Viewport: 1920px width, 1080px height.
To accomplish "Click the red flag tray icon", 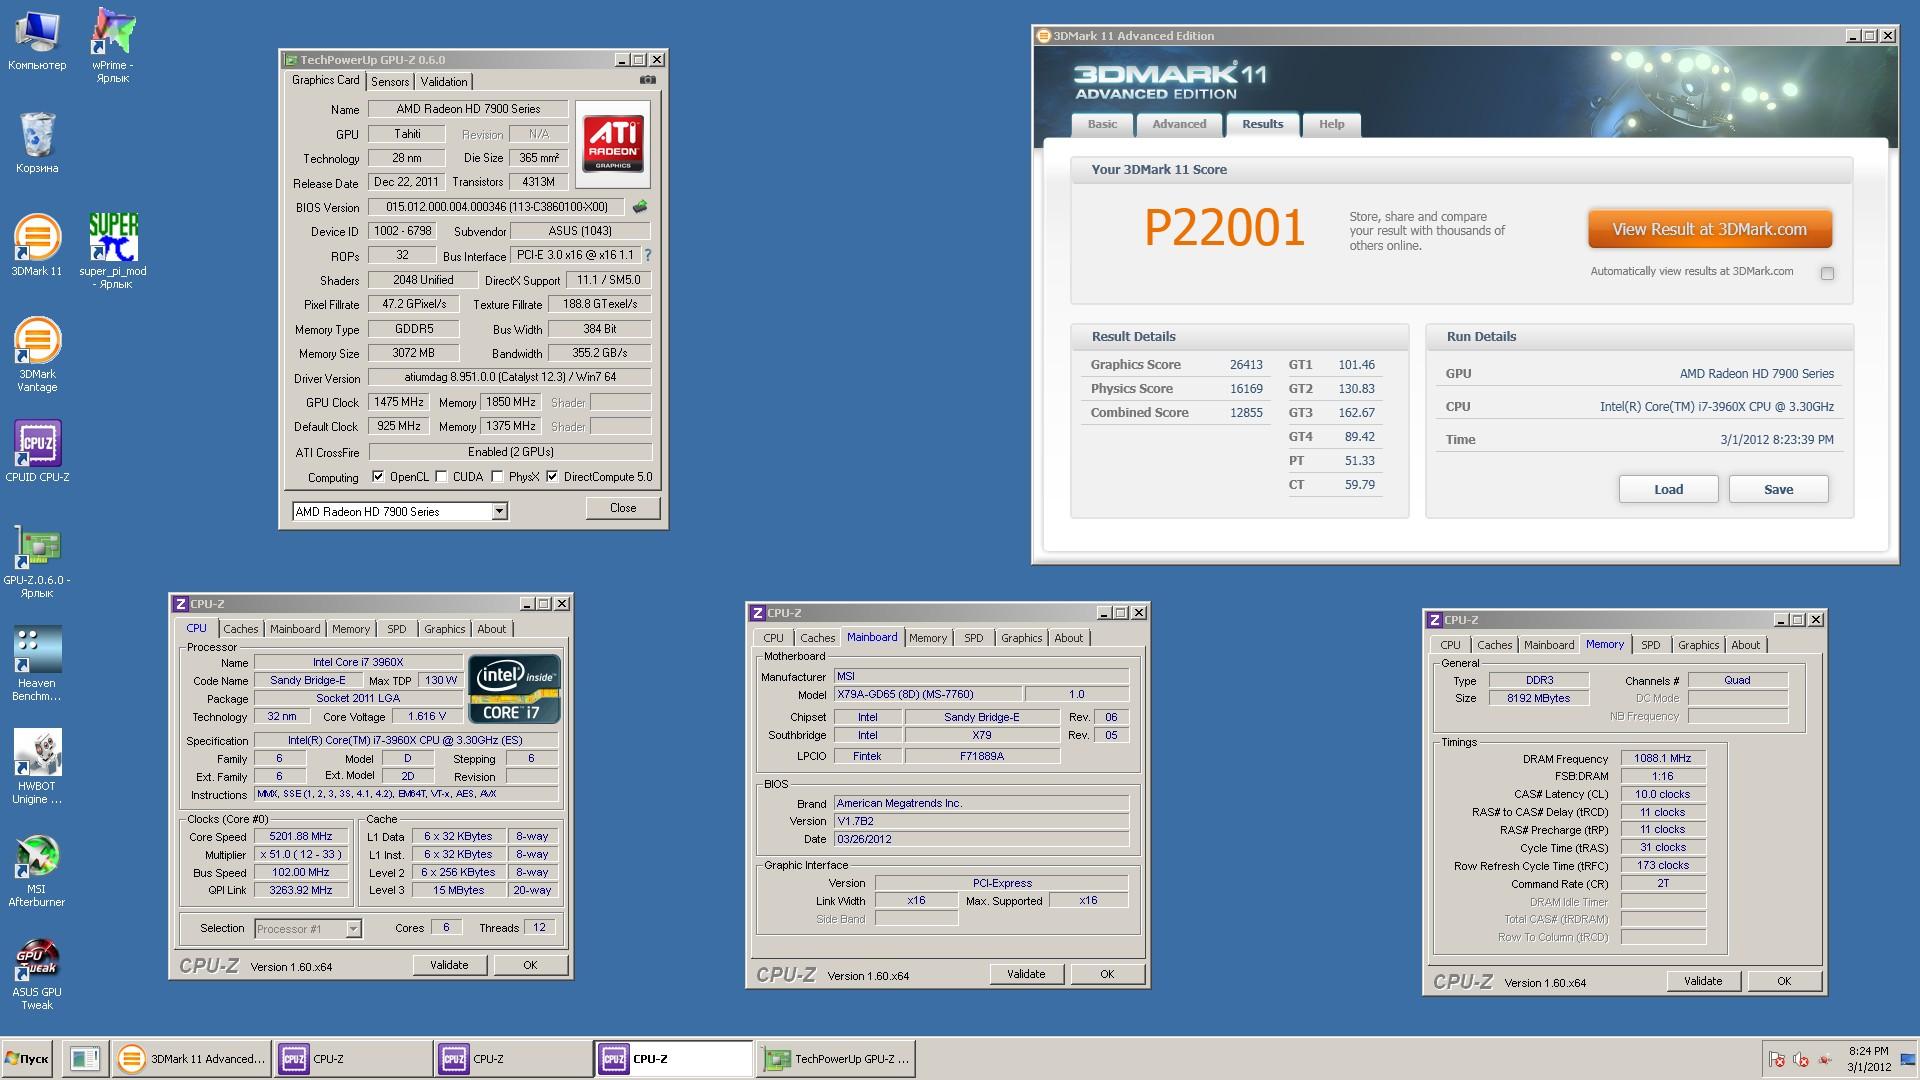I will tap(1777, 1060).
